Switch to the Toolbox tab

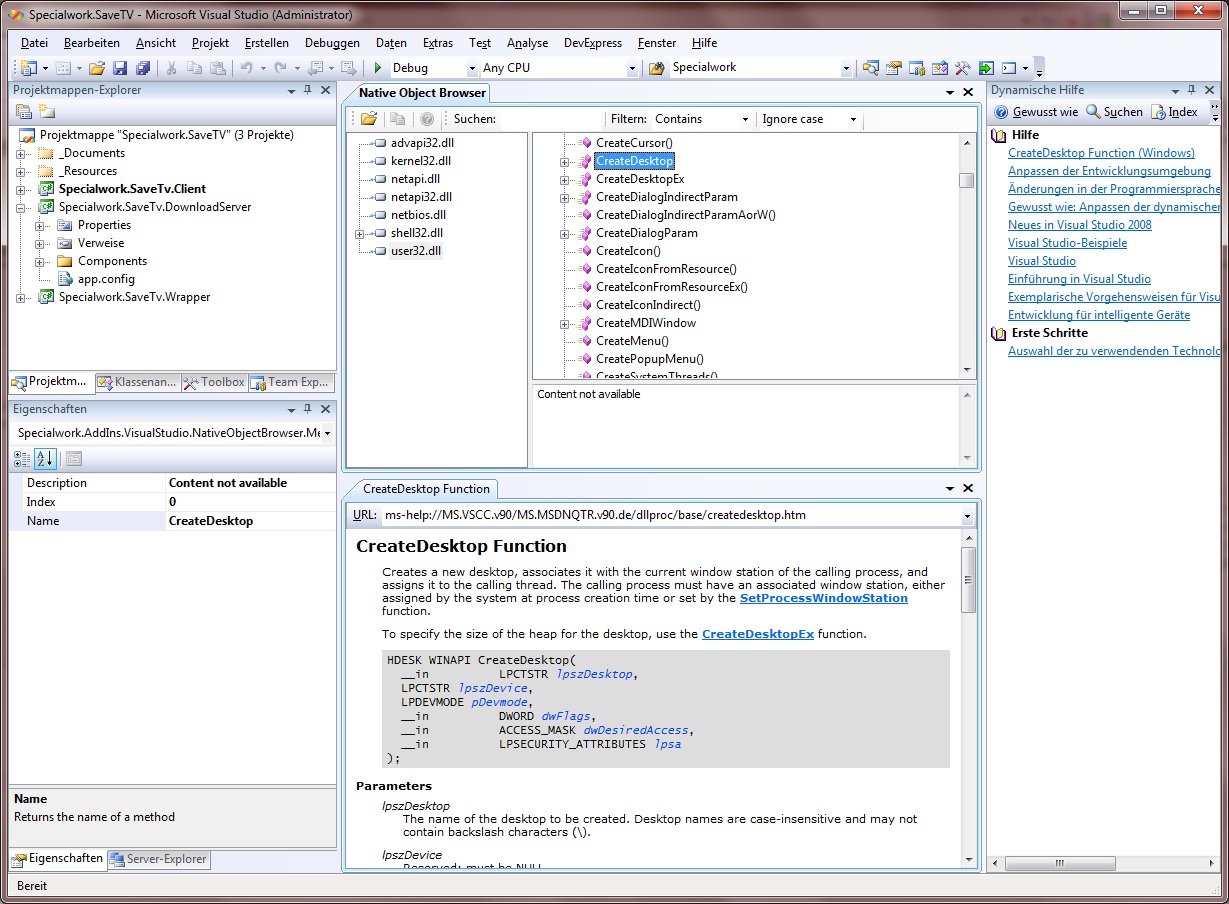[x=213, y=382]
